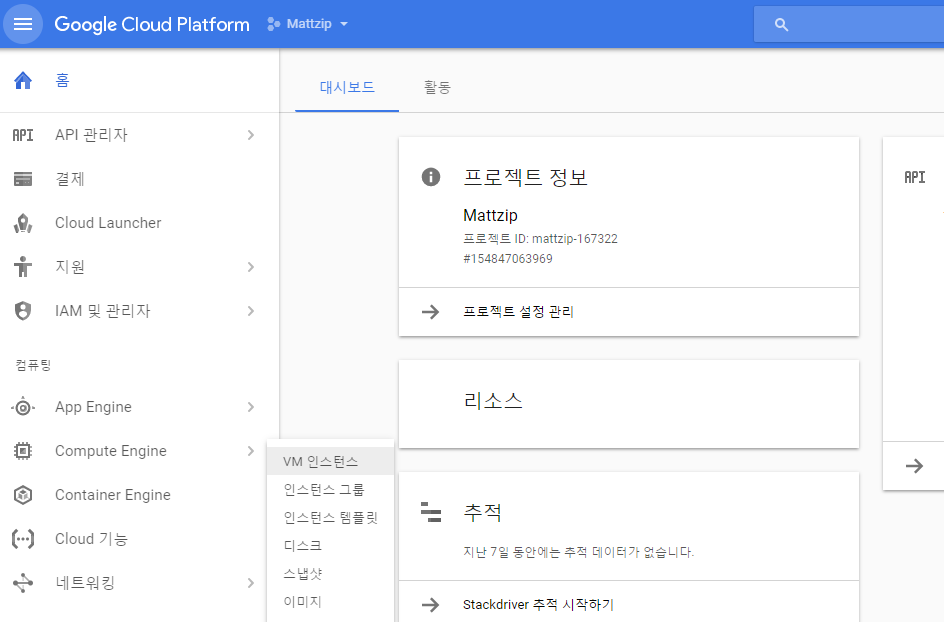Screen dimensions: 944x622
Task: Open Container Engine from sidebar
Action: pyautogui.click(x=140, y=495)
